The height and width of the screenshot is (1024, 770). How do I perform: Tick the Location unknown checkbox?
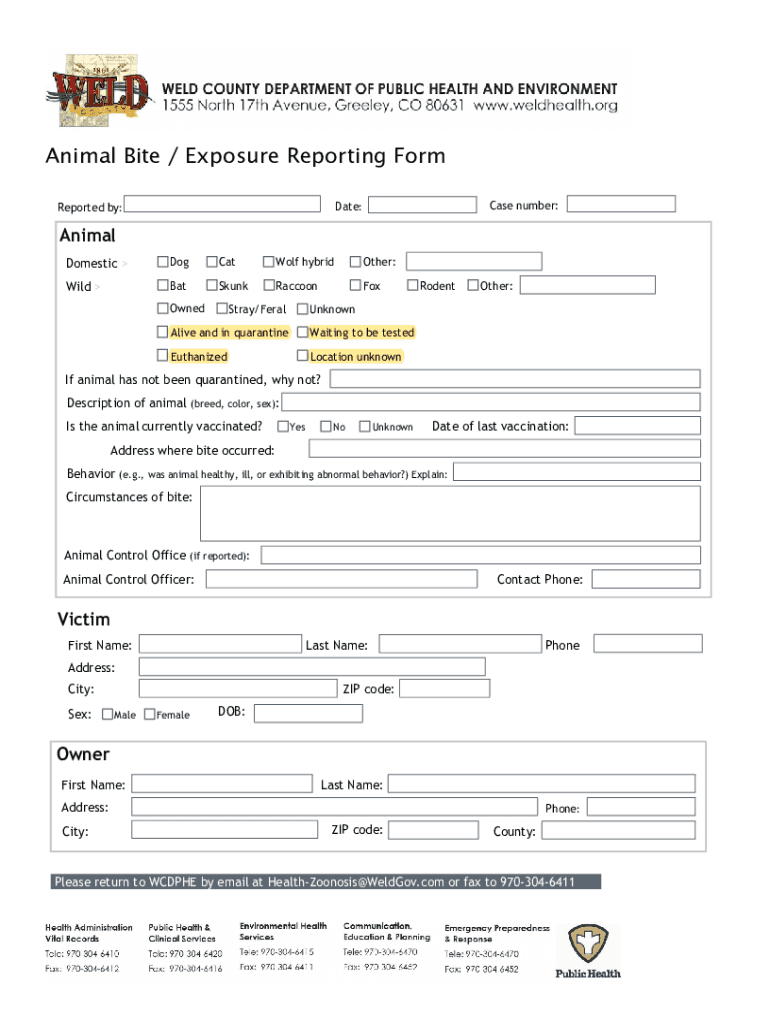click(x=302, y=355)
